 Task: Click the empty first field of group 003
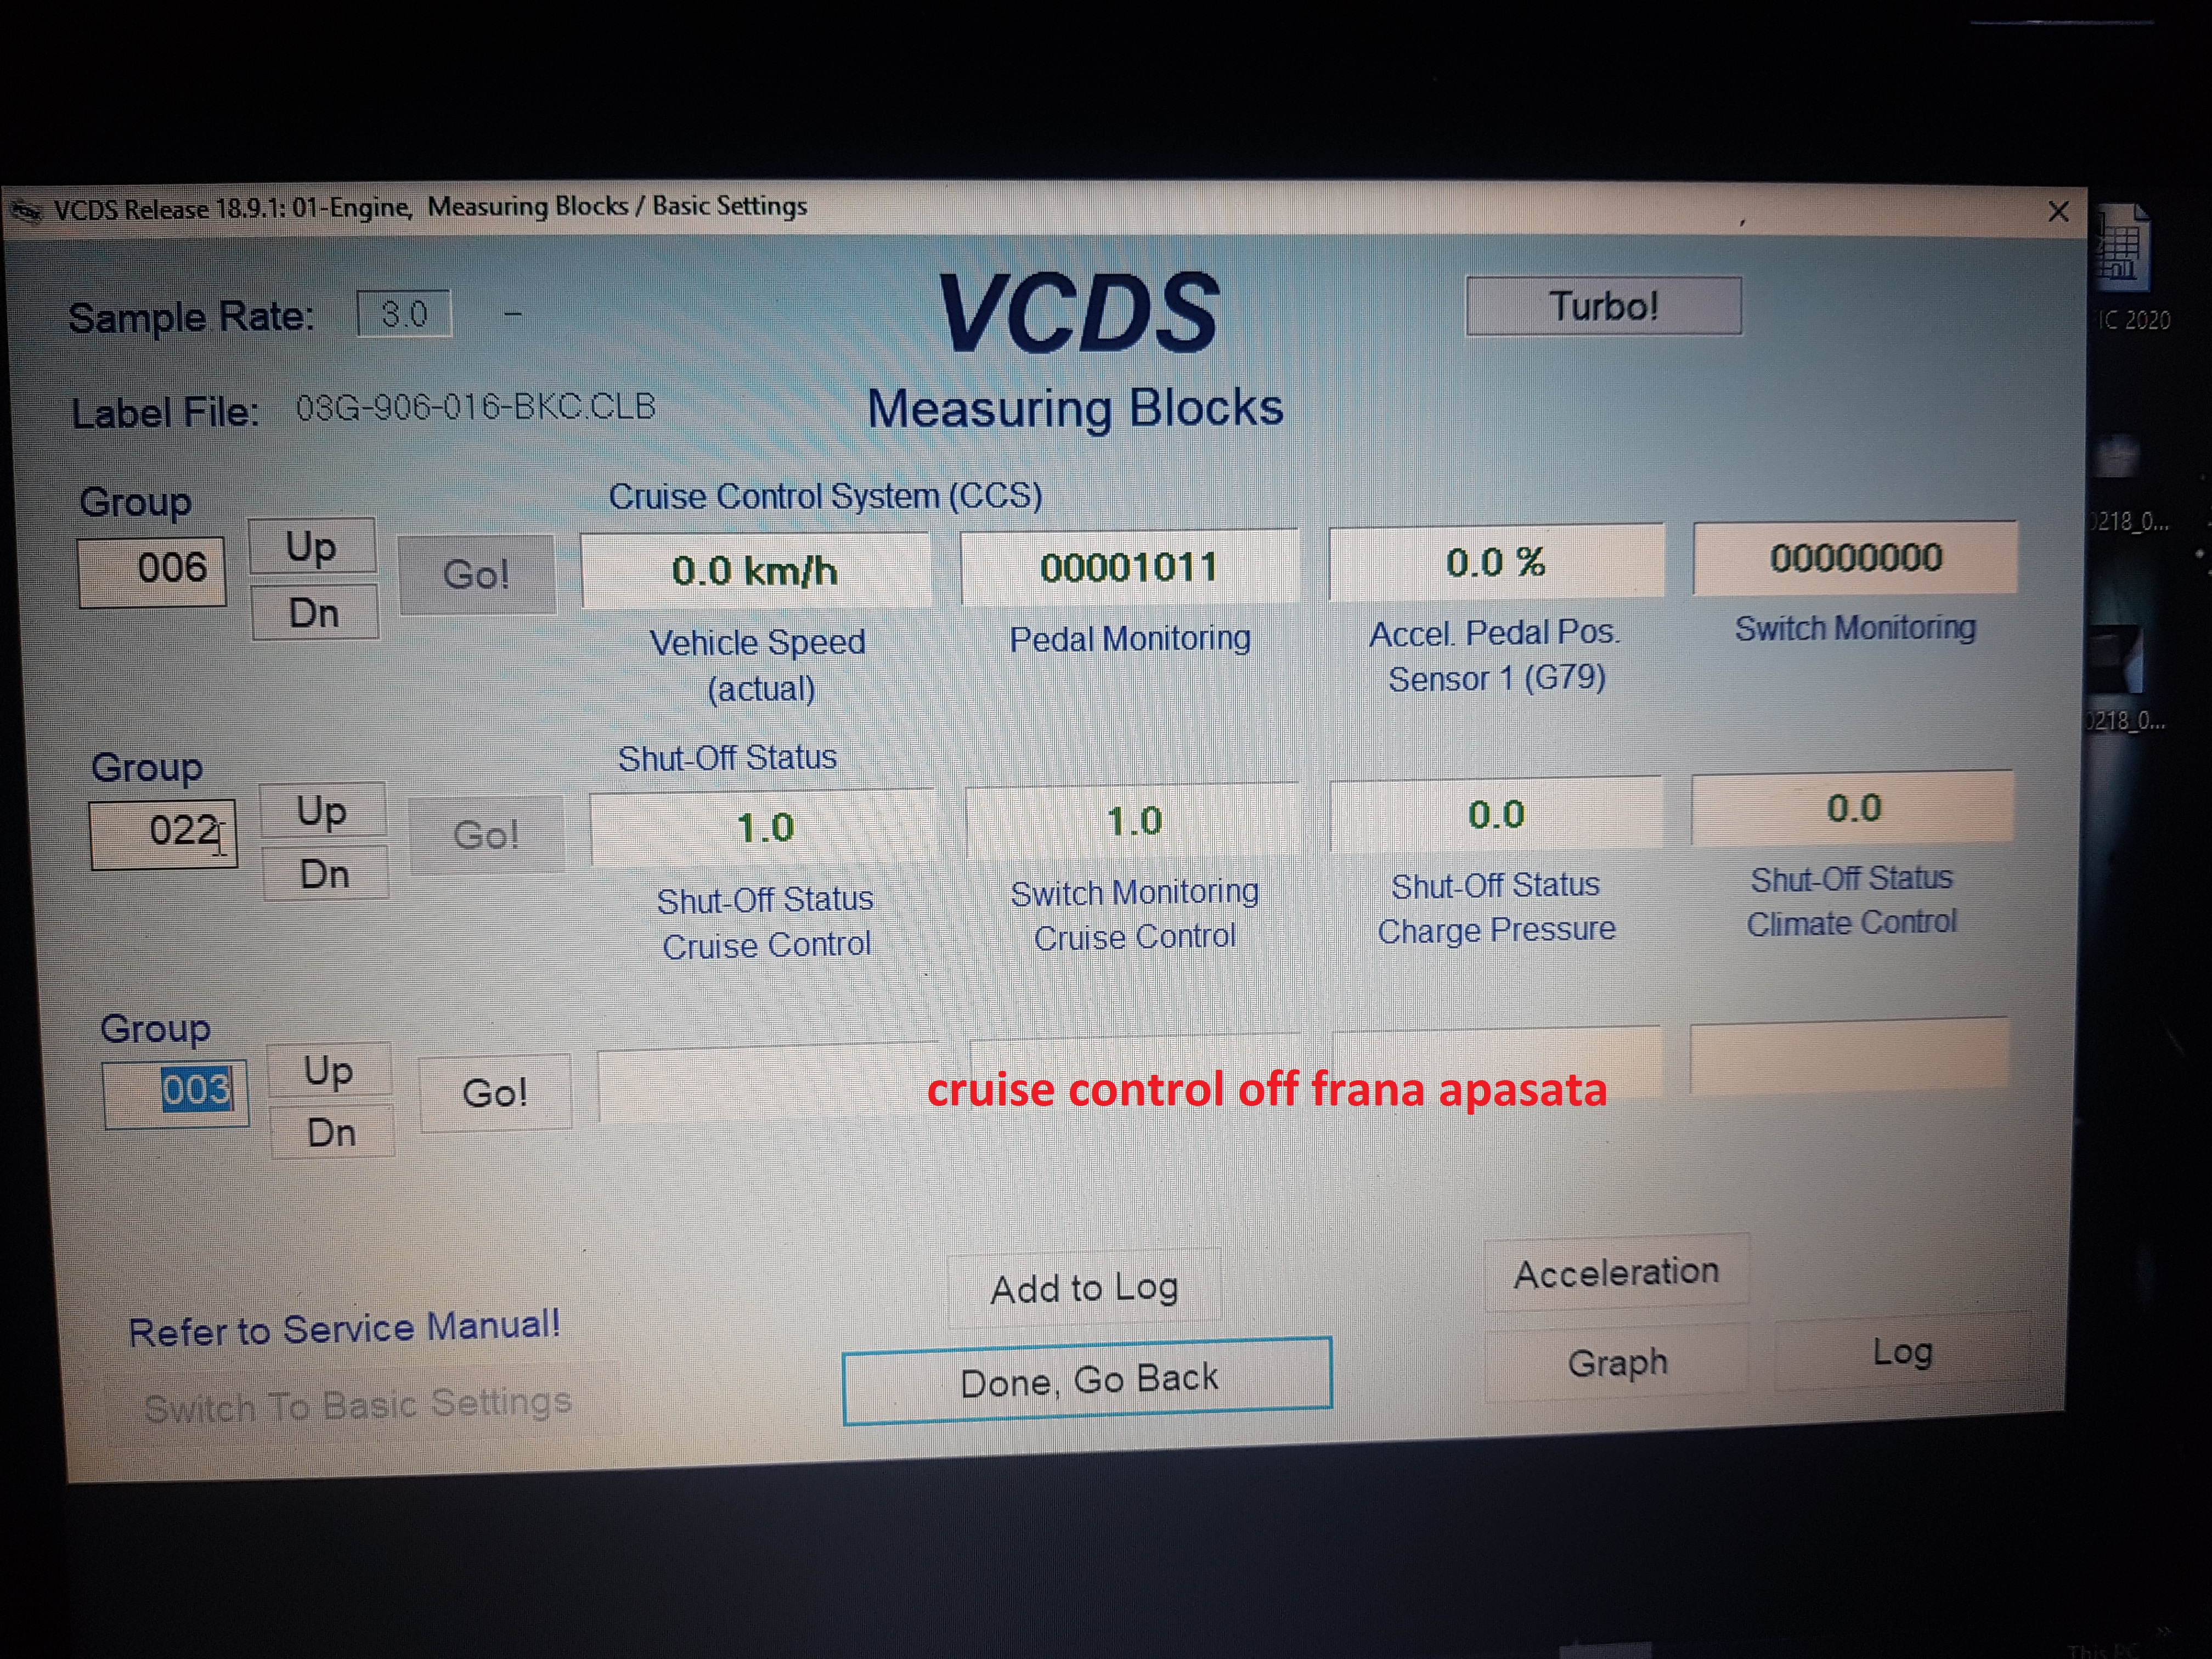click(x=768, y=1083)
